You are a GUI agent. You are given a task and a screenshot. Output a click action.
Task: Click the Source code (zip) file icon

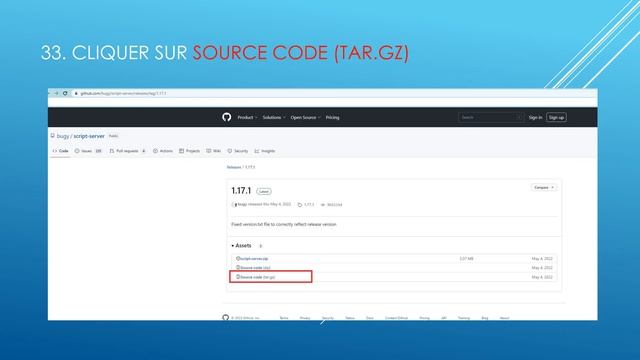click(238, 267)
